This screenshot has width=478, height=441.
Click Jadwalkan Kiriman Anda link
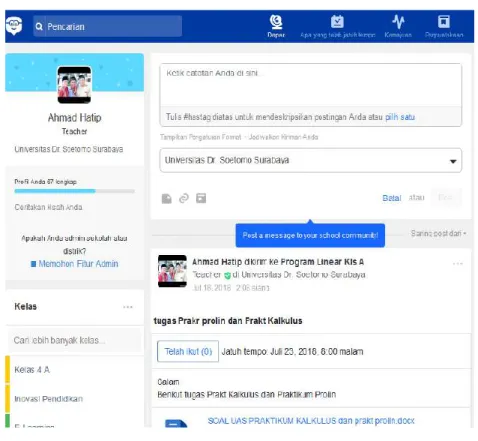tap(283, 137)
